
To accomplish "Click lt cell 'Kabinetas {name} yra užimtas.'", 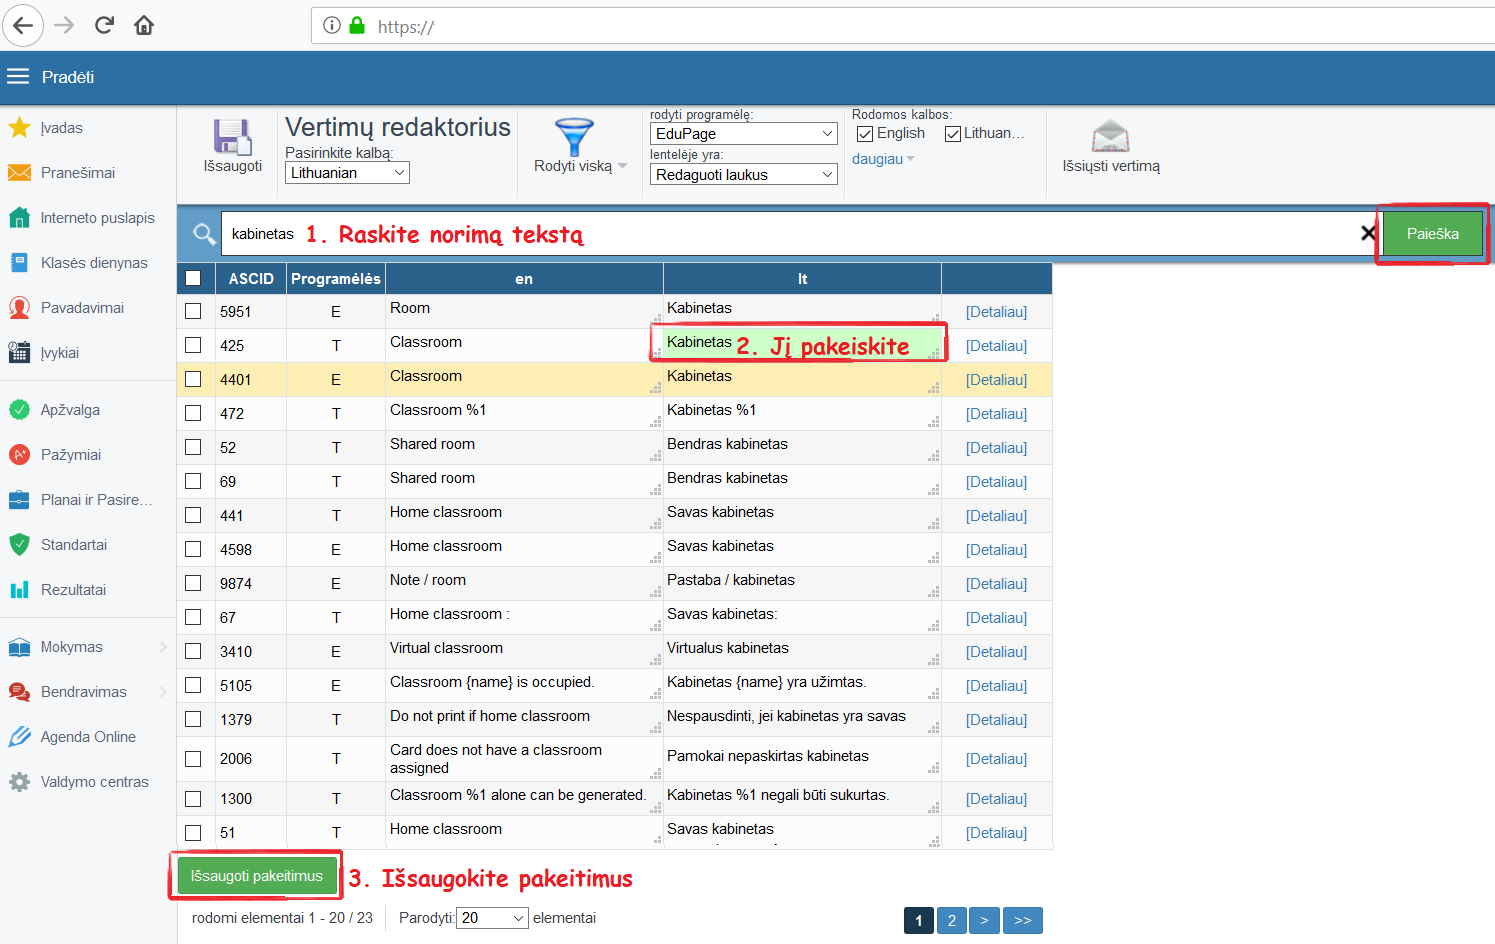I will tap(802, 685).
